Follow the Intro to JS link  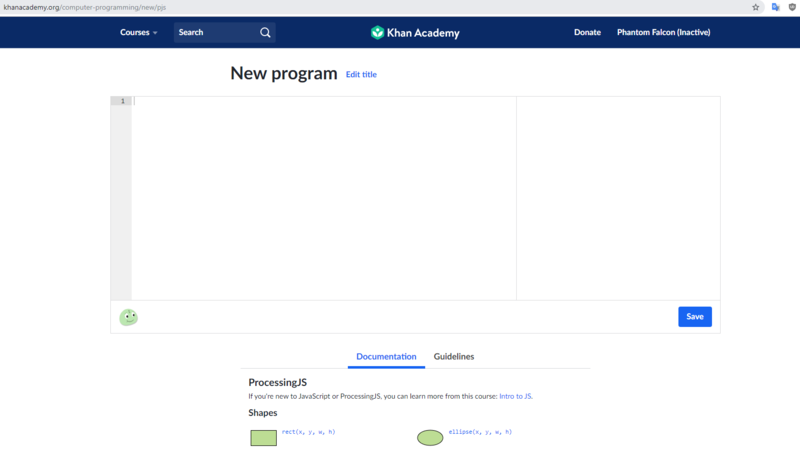click(515, 397)
